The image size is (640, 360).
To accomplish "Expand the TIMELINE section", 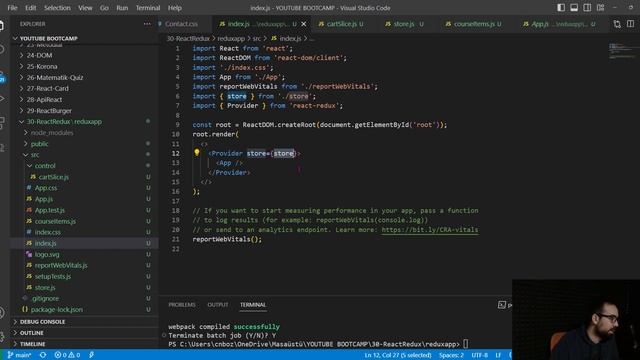I will [x=33, y=344].
